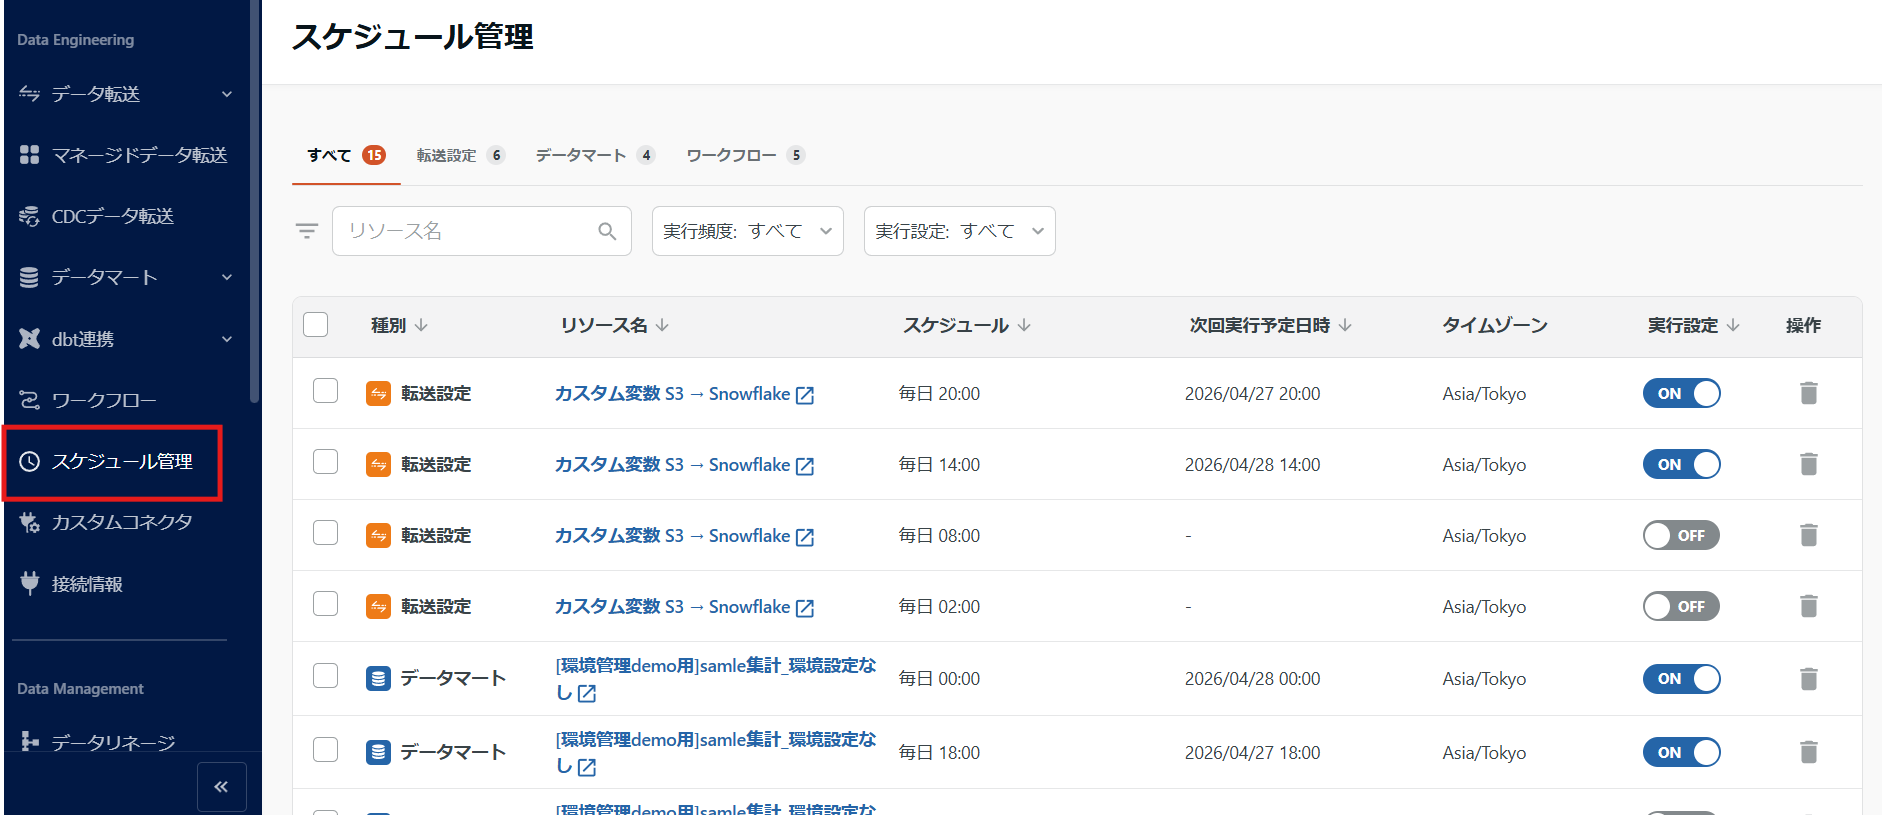This screenshot has width=1882, height=815.
Task: Delete the 毎日 18:00 schedule row
Action: 1809,752
